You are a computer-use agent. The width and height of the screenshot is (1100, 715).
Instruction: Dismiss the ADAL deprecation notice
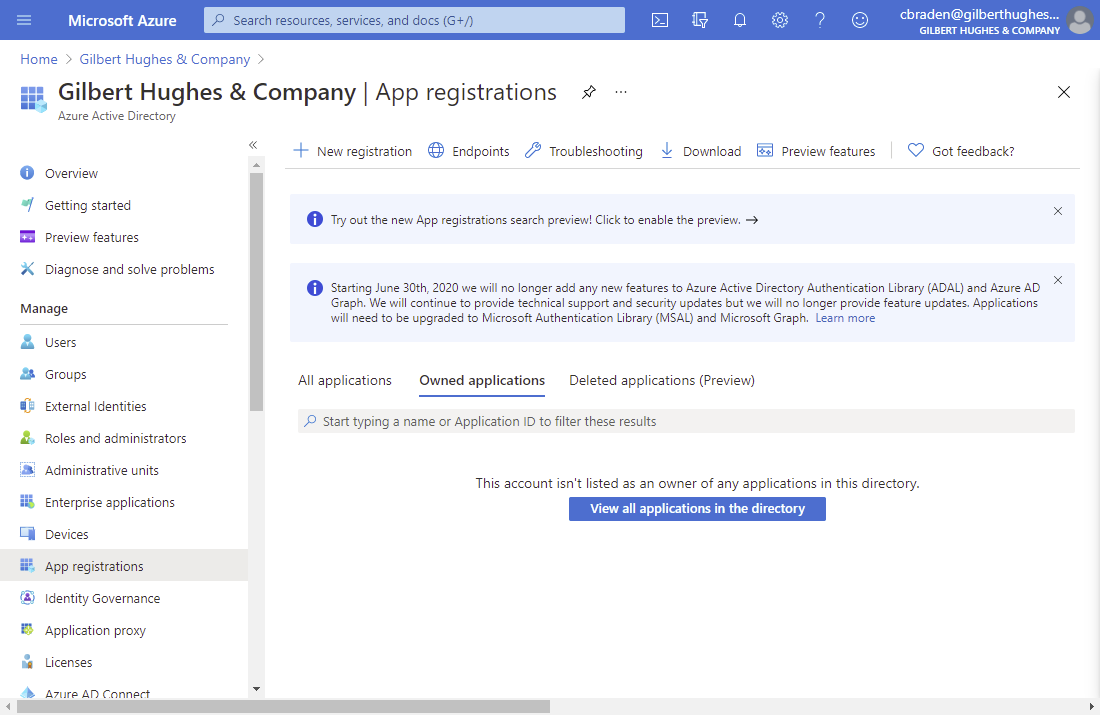[x=1058, y=280]
